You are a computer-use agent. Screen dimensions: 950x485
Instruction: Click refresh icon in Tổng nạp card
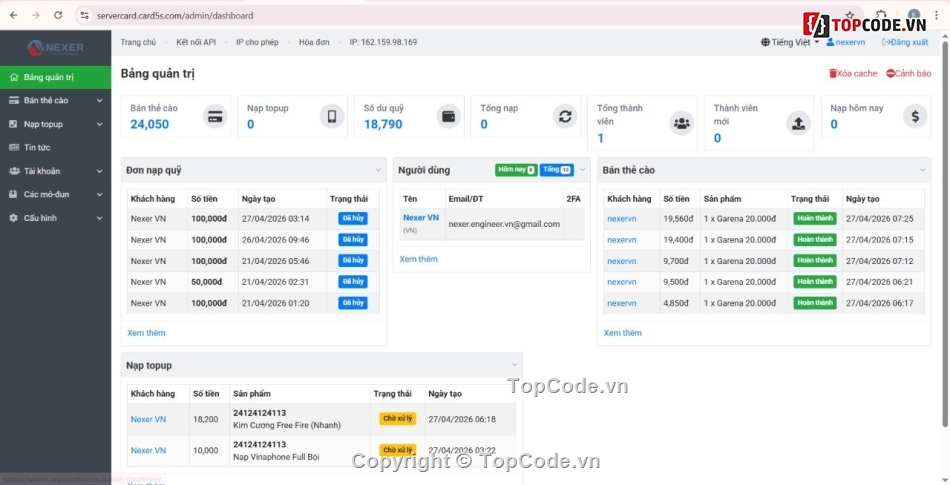click(565, 116)
